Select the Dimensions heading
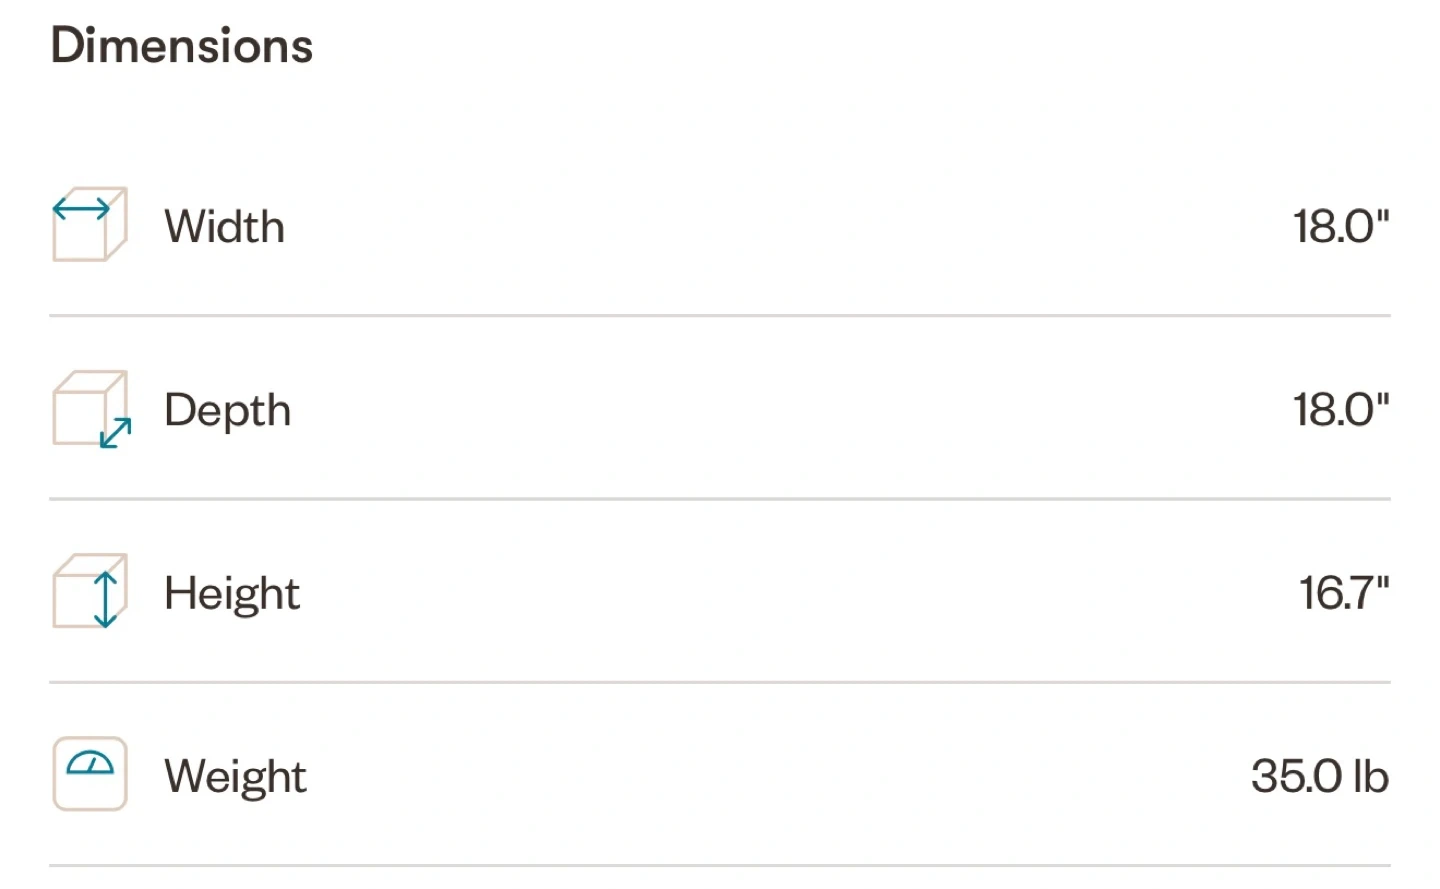 182,46
